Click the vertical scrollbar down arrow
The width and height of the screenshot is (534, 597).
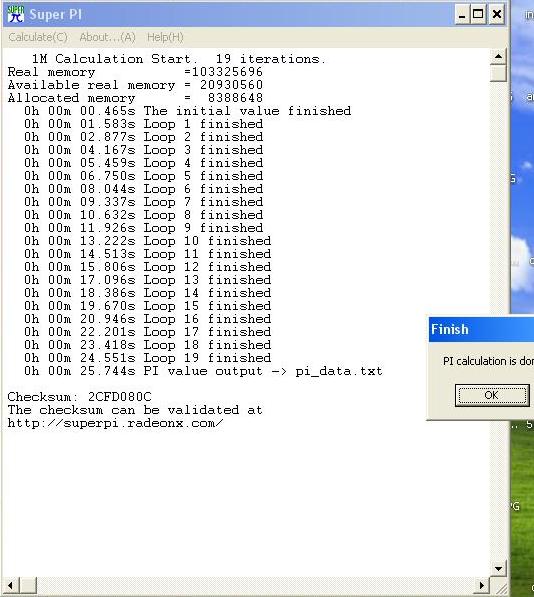tap(498, 569)
